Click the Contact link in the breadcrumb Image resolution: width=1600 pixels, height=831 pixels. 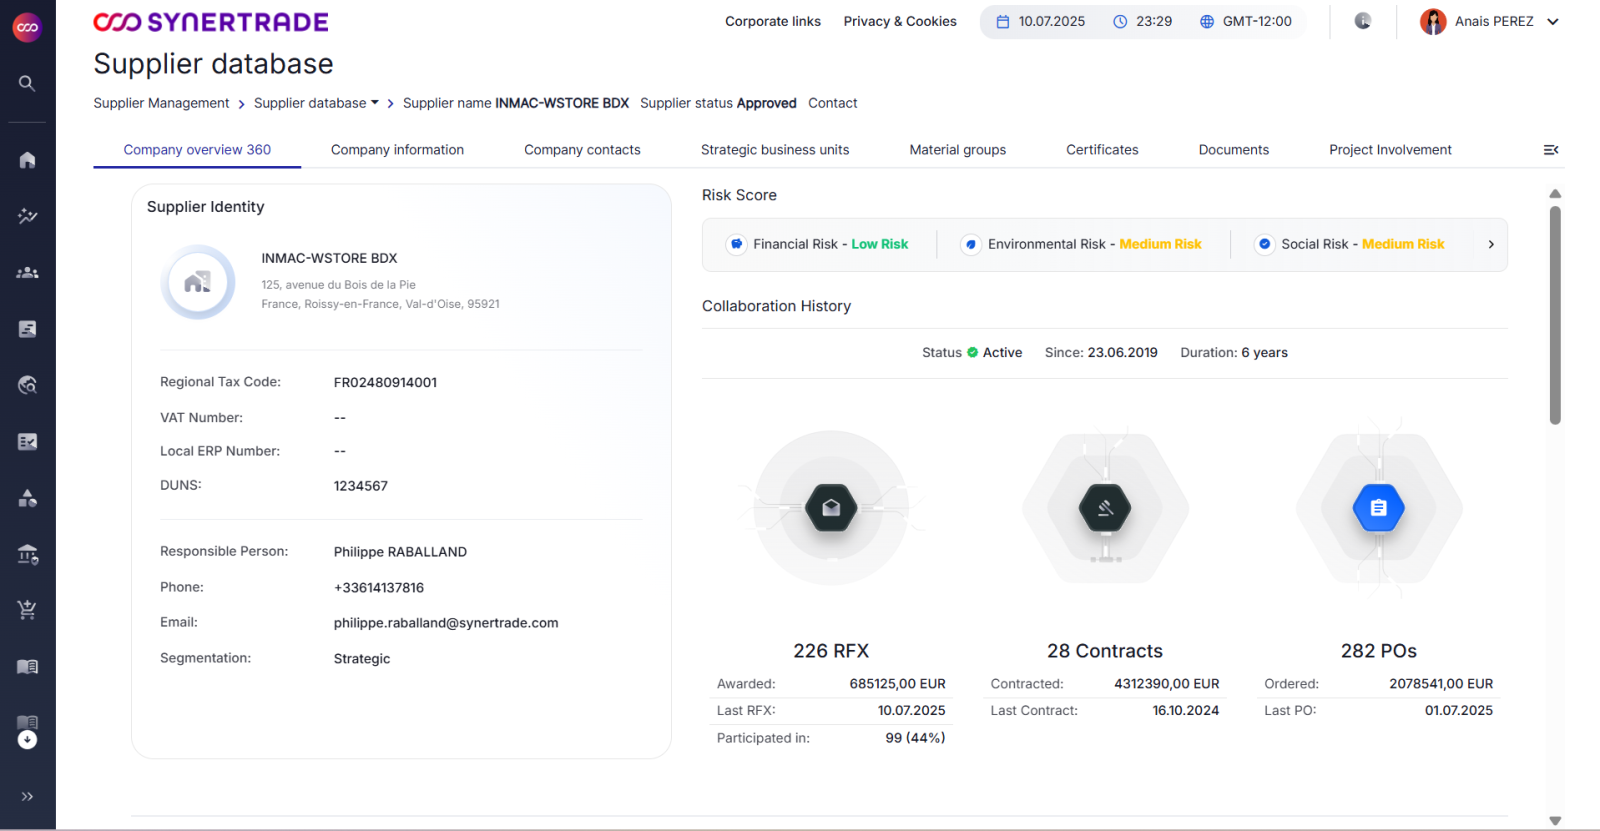[833, 103]
